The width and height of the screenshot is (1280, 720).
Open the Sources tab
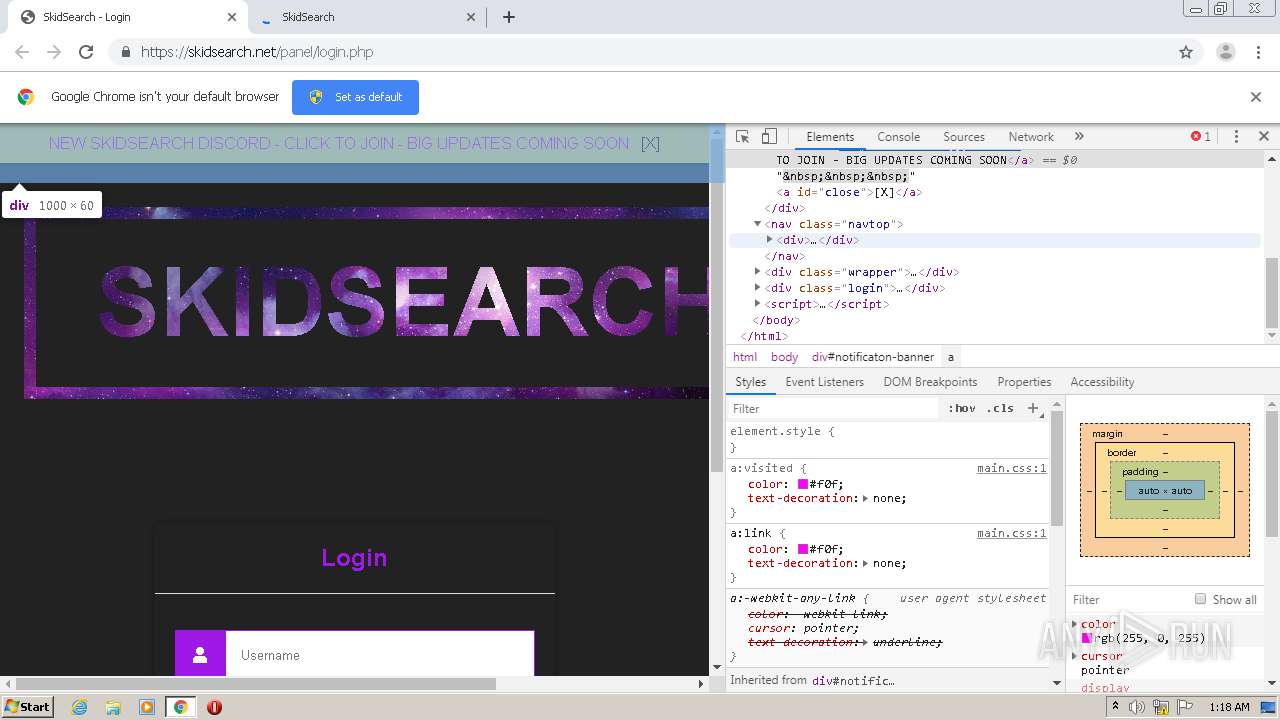click(x=964, y=137)
